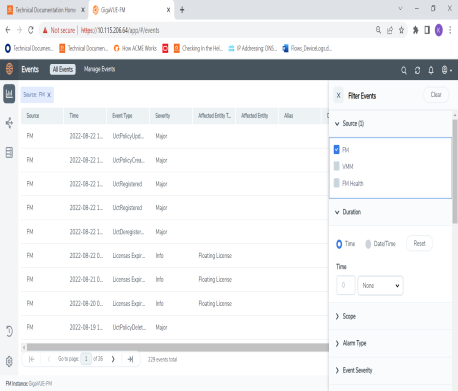This screenshot has height=391, width=458.
Task: Expand the Event Severity section
Action: point(353,370)
